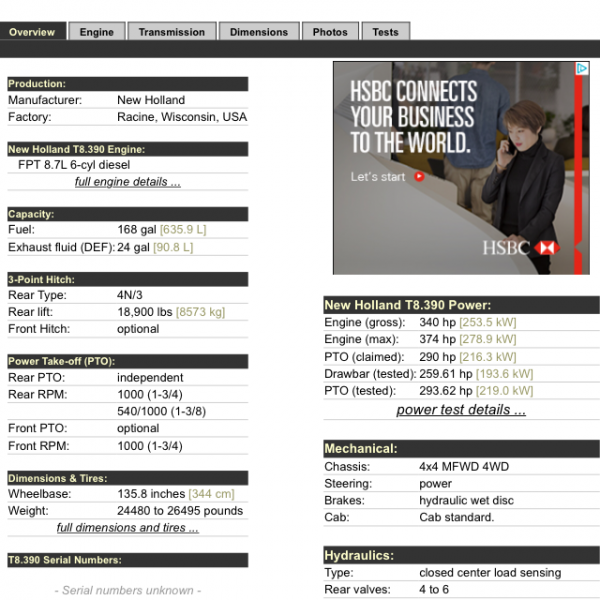Open 'full dimensions and tires ...' link
This screenshot has height=600, width=600.
[x=128, y=528]
